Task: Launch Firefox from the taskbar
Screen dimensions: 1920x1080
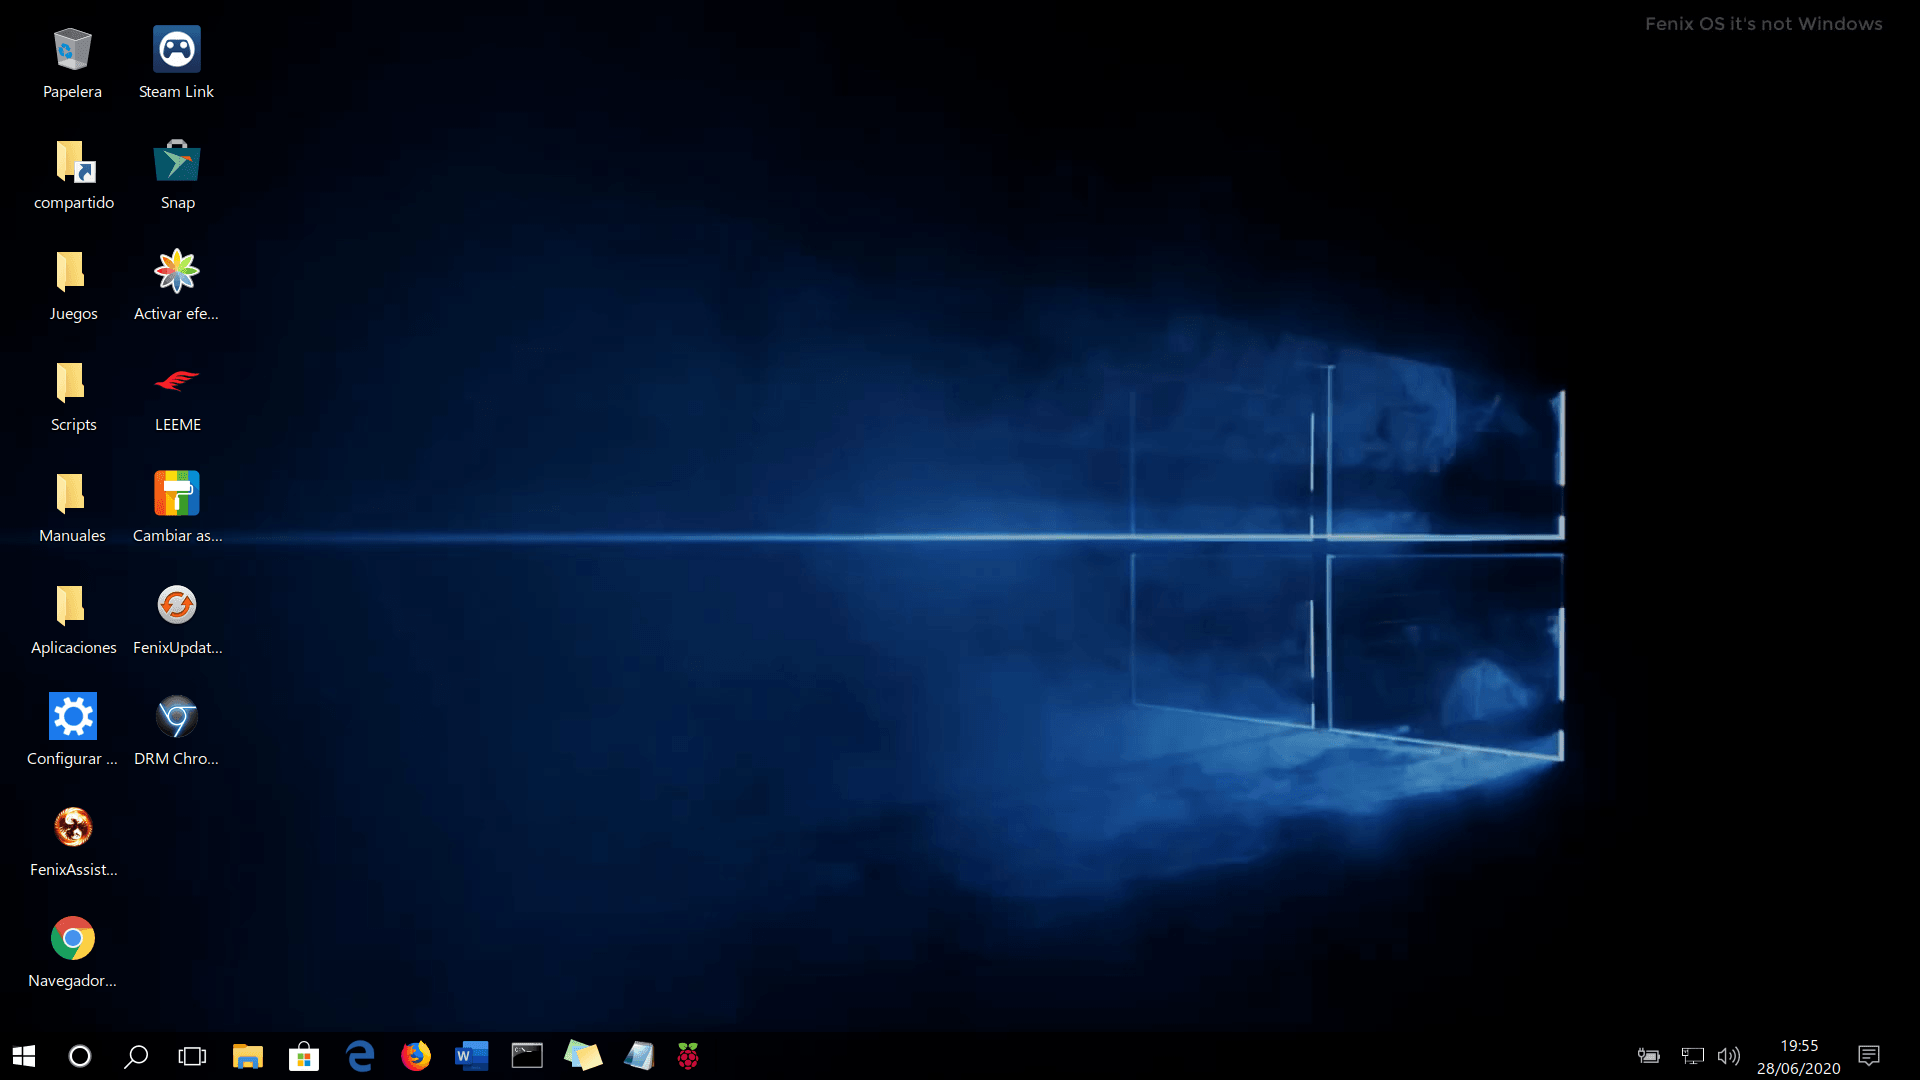Action: coord(416,1056)
